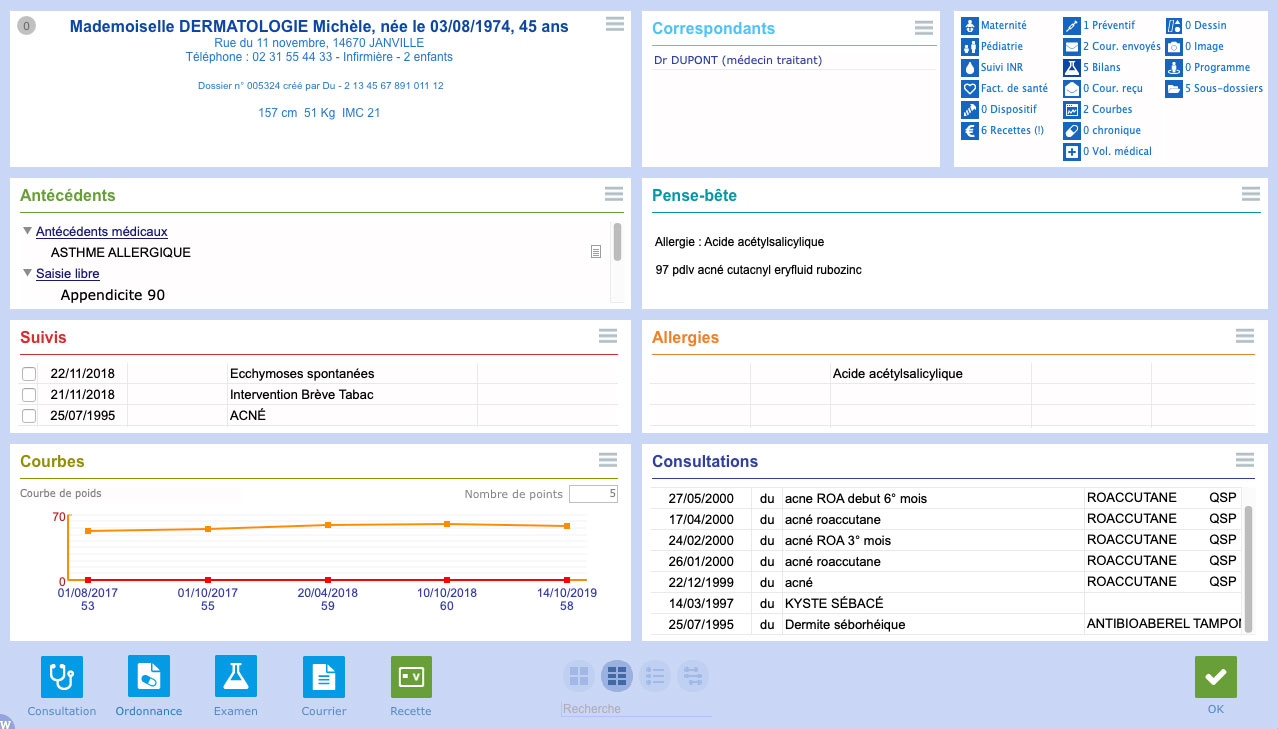Check the Ecchymoses spontanées follow-up box

tap(29, 374)
